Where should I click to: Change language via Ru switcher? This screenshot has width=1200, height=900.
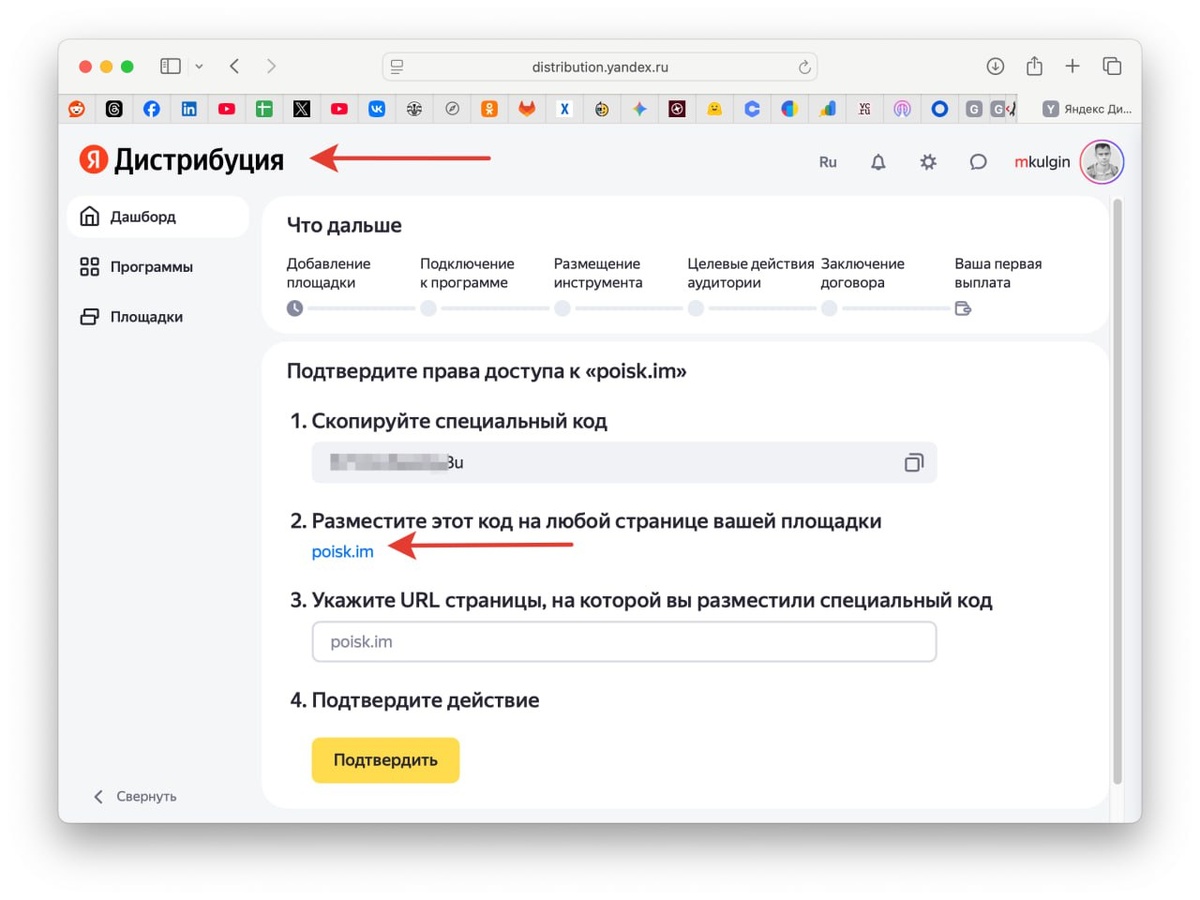(828, 162)
